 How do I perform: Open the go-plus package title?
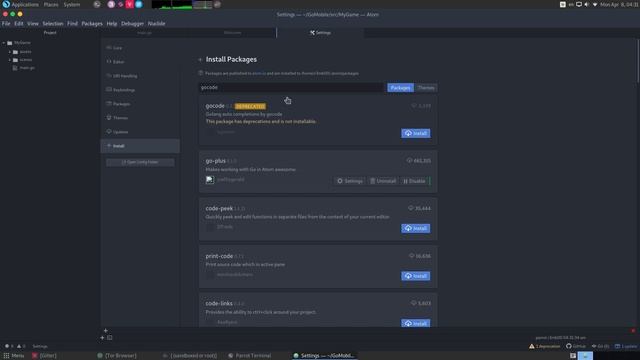coord(216,161)
